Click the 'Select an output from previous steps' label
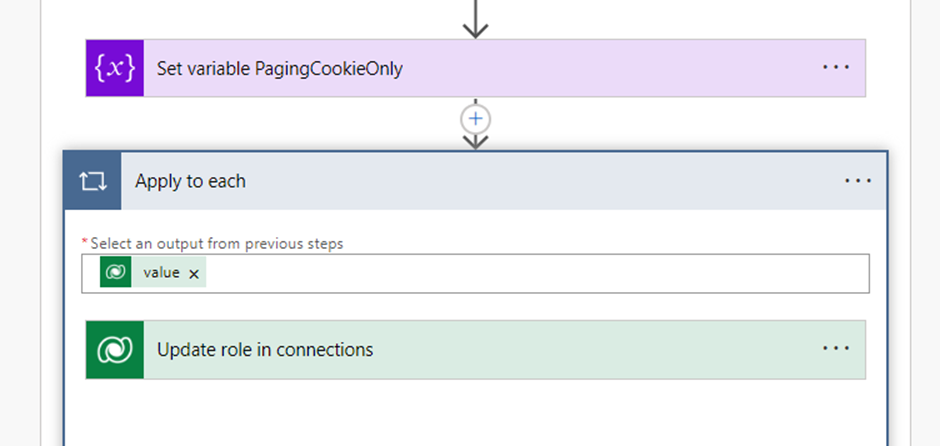This screenshot has height=446, width=940. (216, 243)
